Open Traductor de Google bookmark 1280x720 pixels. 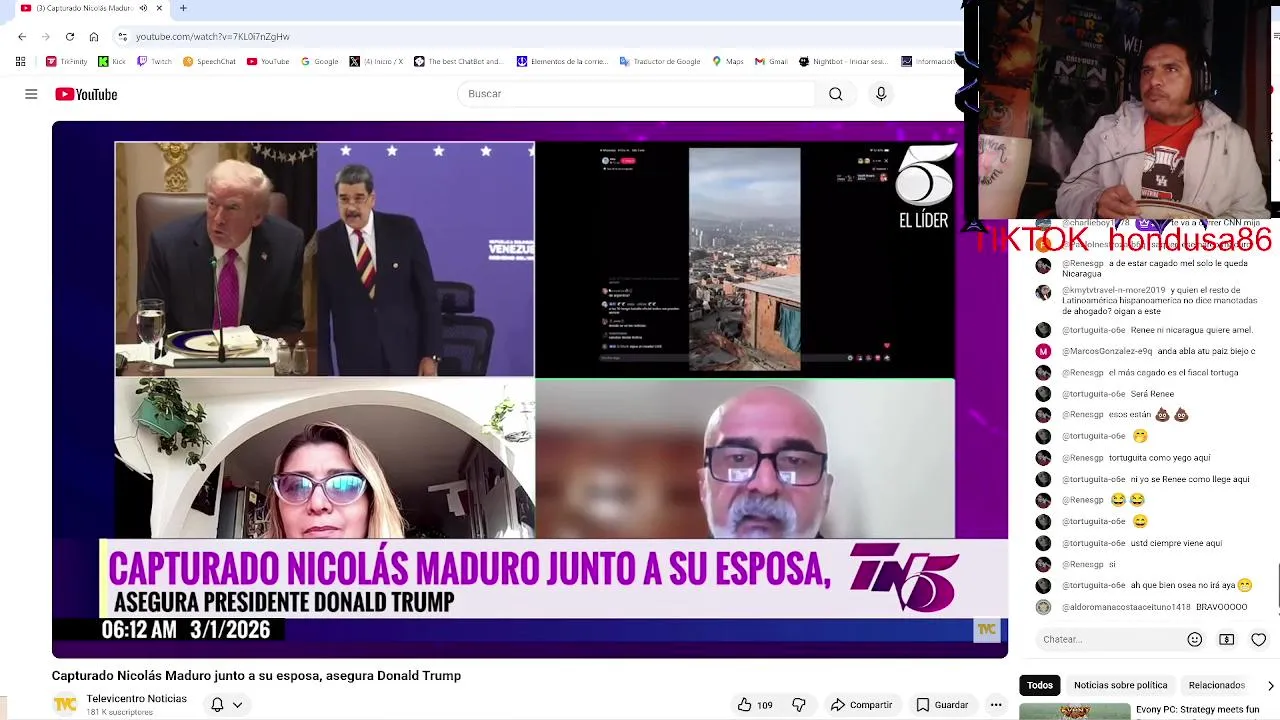tap(660, 61)
